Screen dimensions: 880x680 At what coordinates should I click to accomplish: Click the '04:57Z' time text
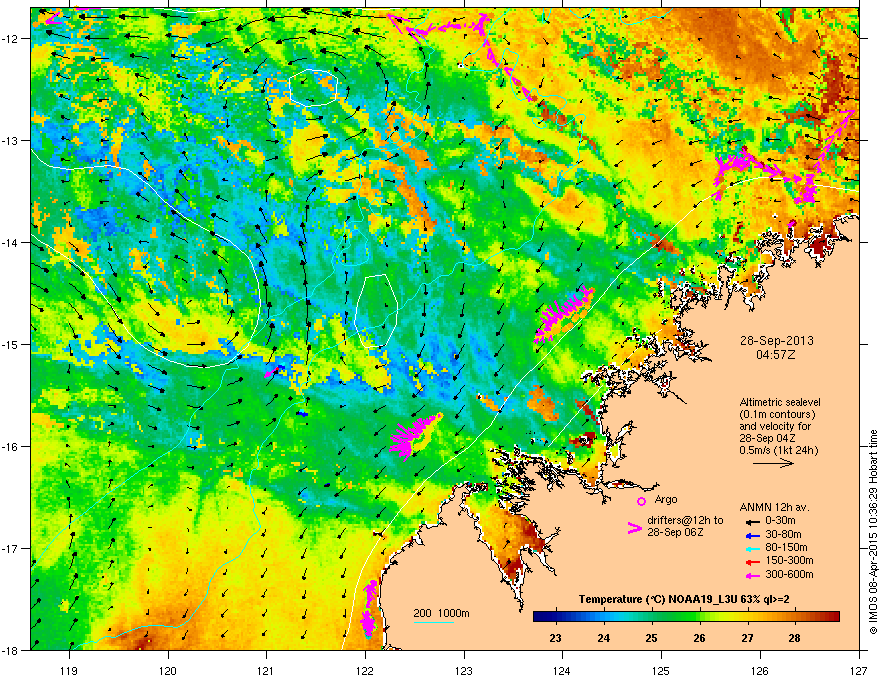pyautogui.click(x=776, y=355)
